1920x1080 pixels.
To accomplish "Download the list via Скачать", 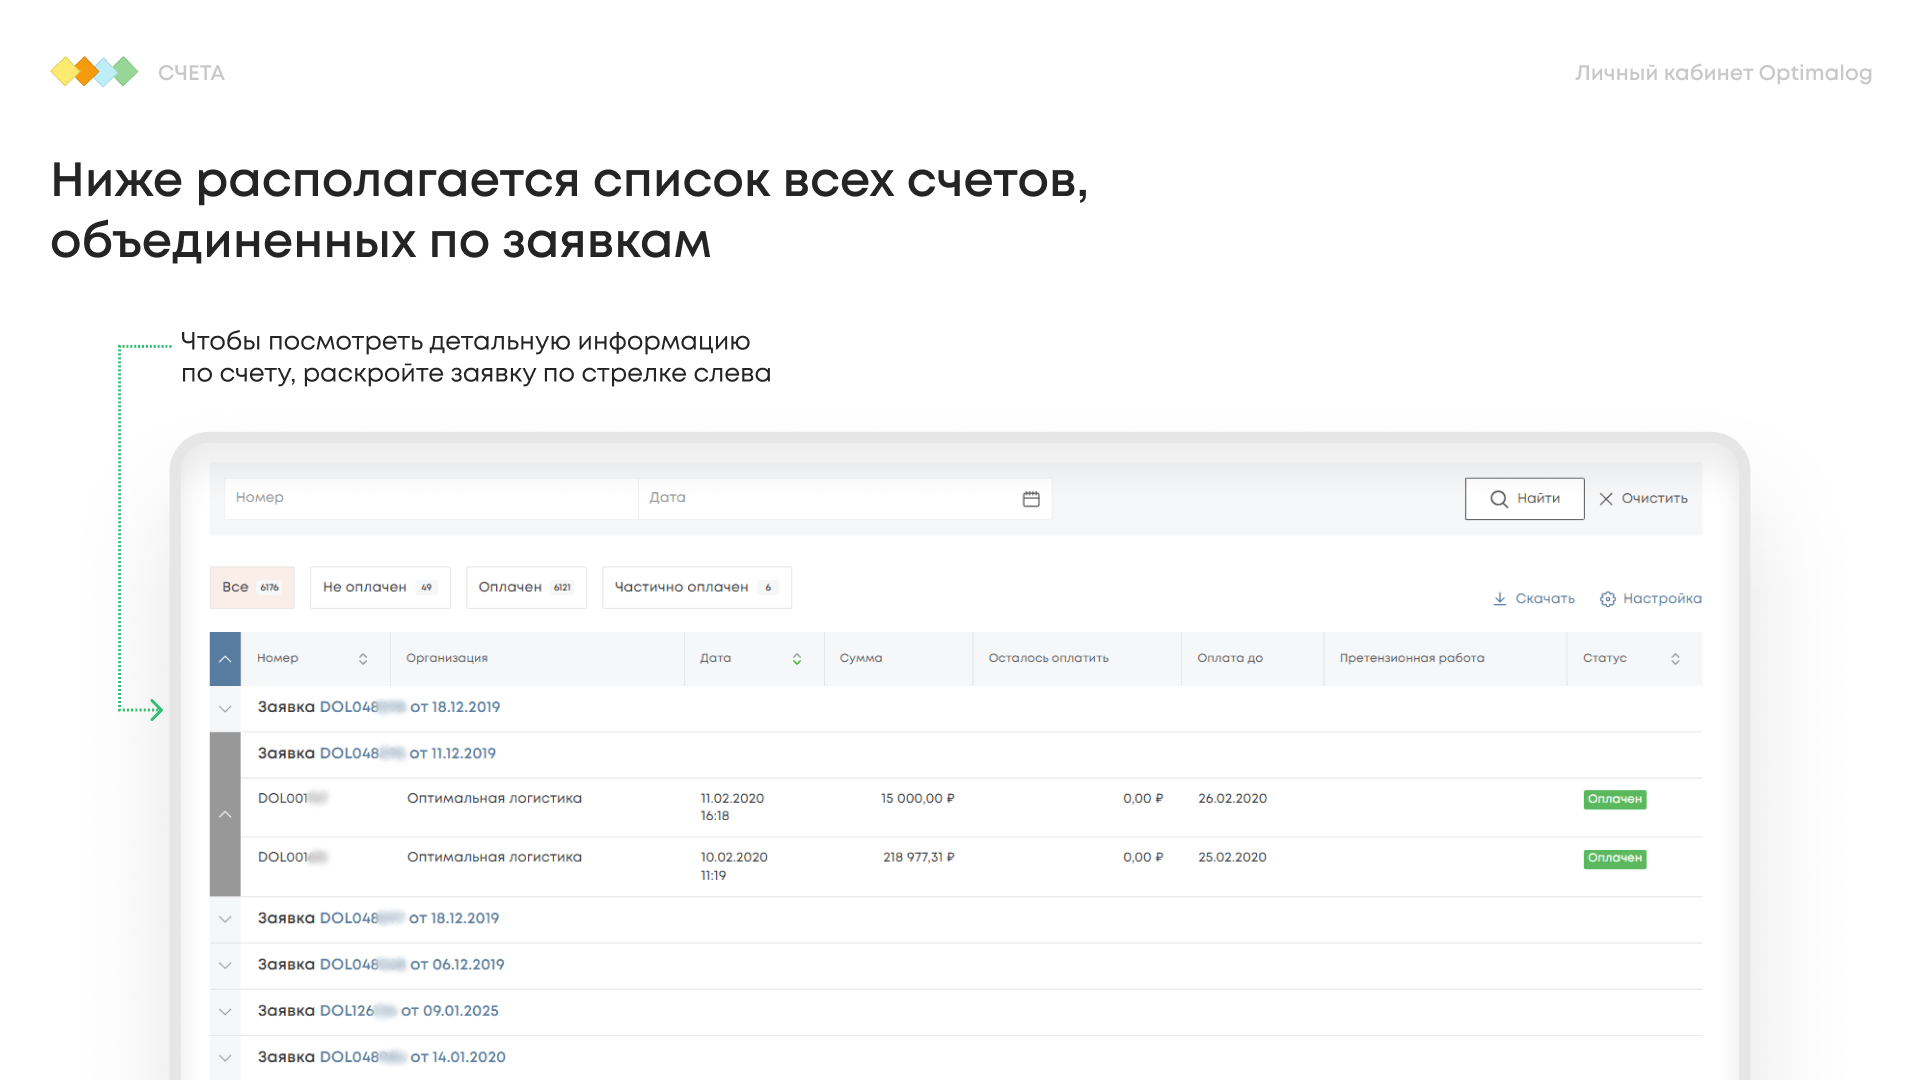I will [x=1534, y=599].
